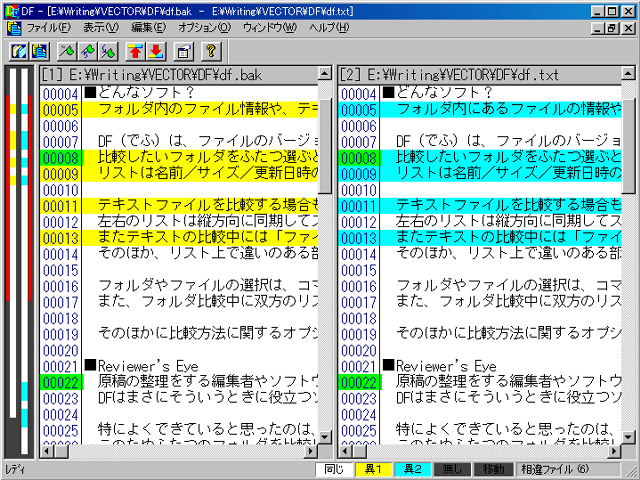Click the compare folders toolbar icon
Image resolution: width=640 pixels, height=480 pixels.
19,51
